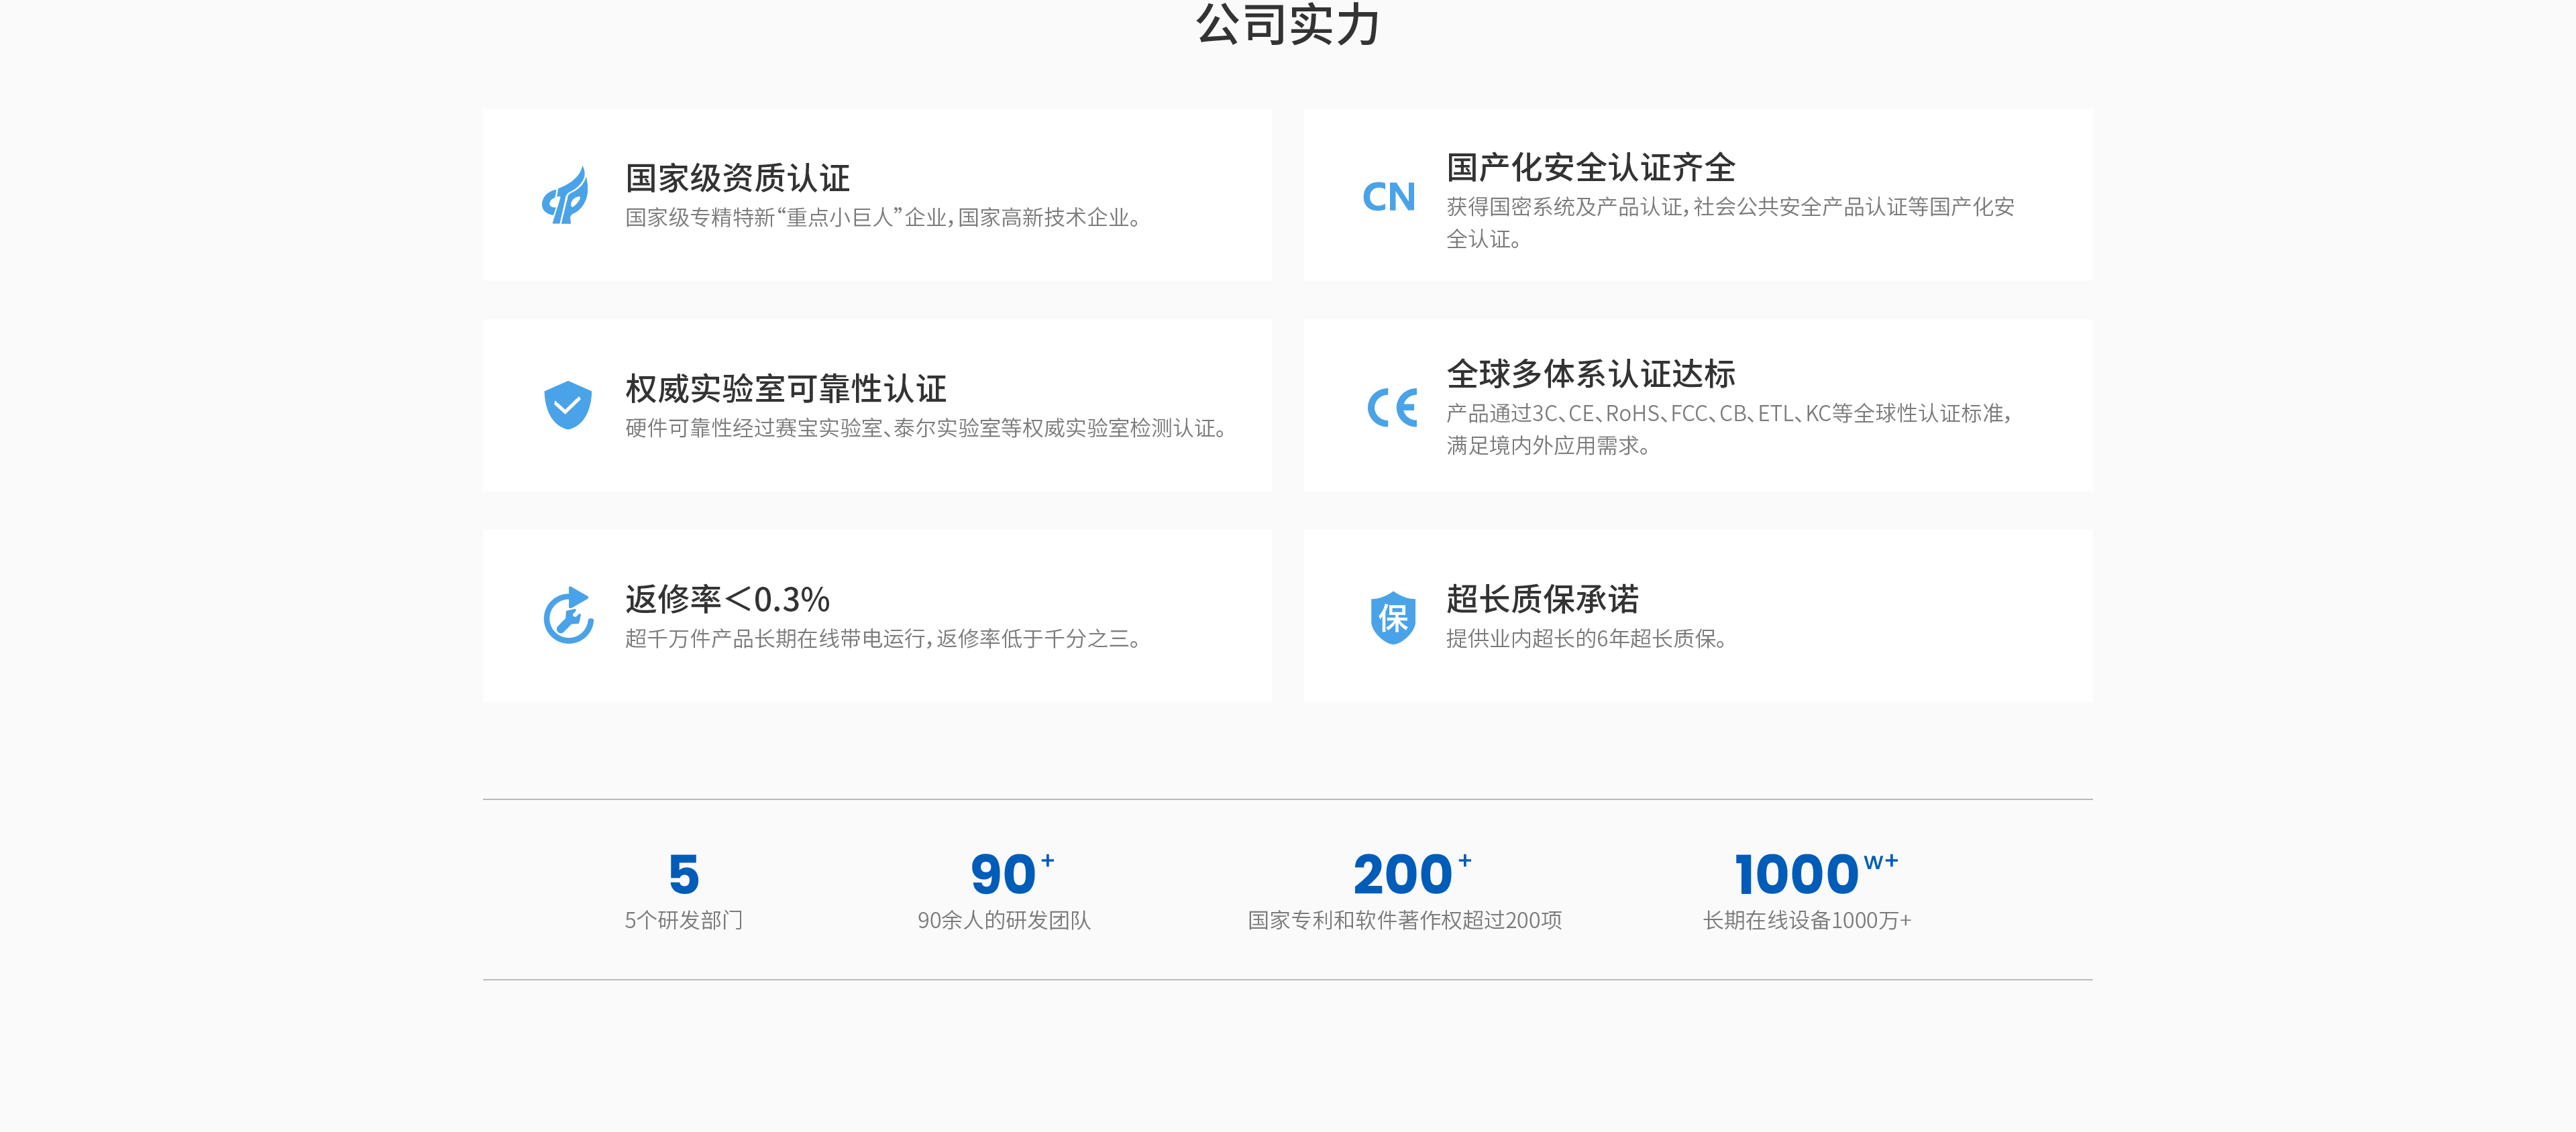Click the CE mark icon

tap(1392, 406)
